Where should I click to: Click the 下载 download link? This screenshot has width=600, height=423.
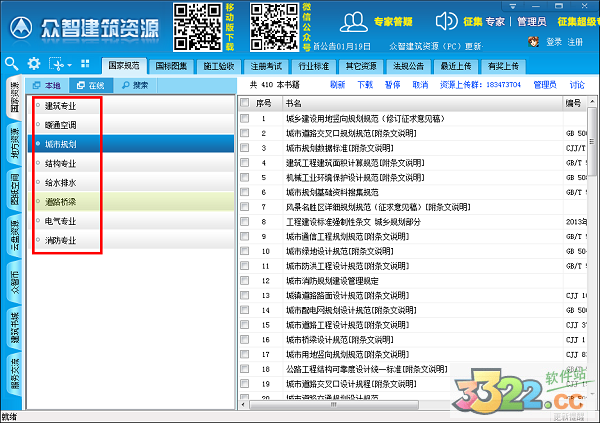365,85
